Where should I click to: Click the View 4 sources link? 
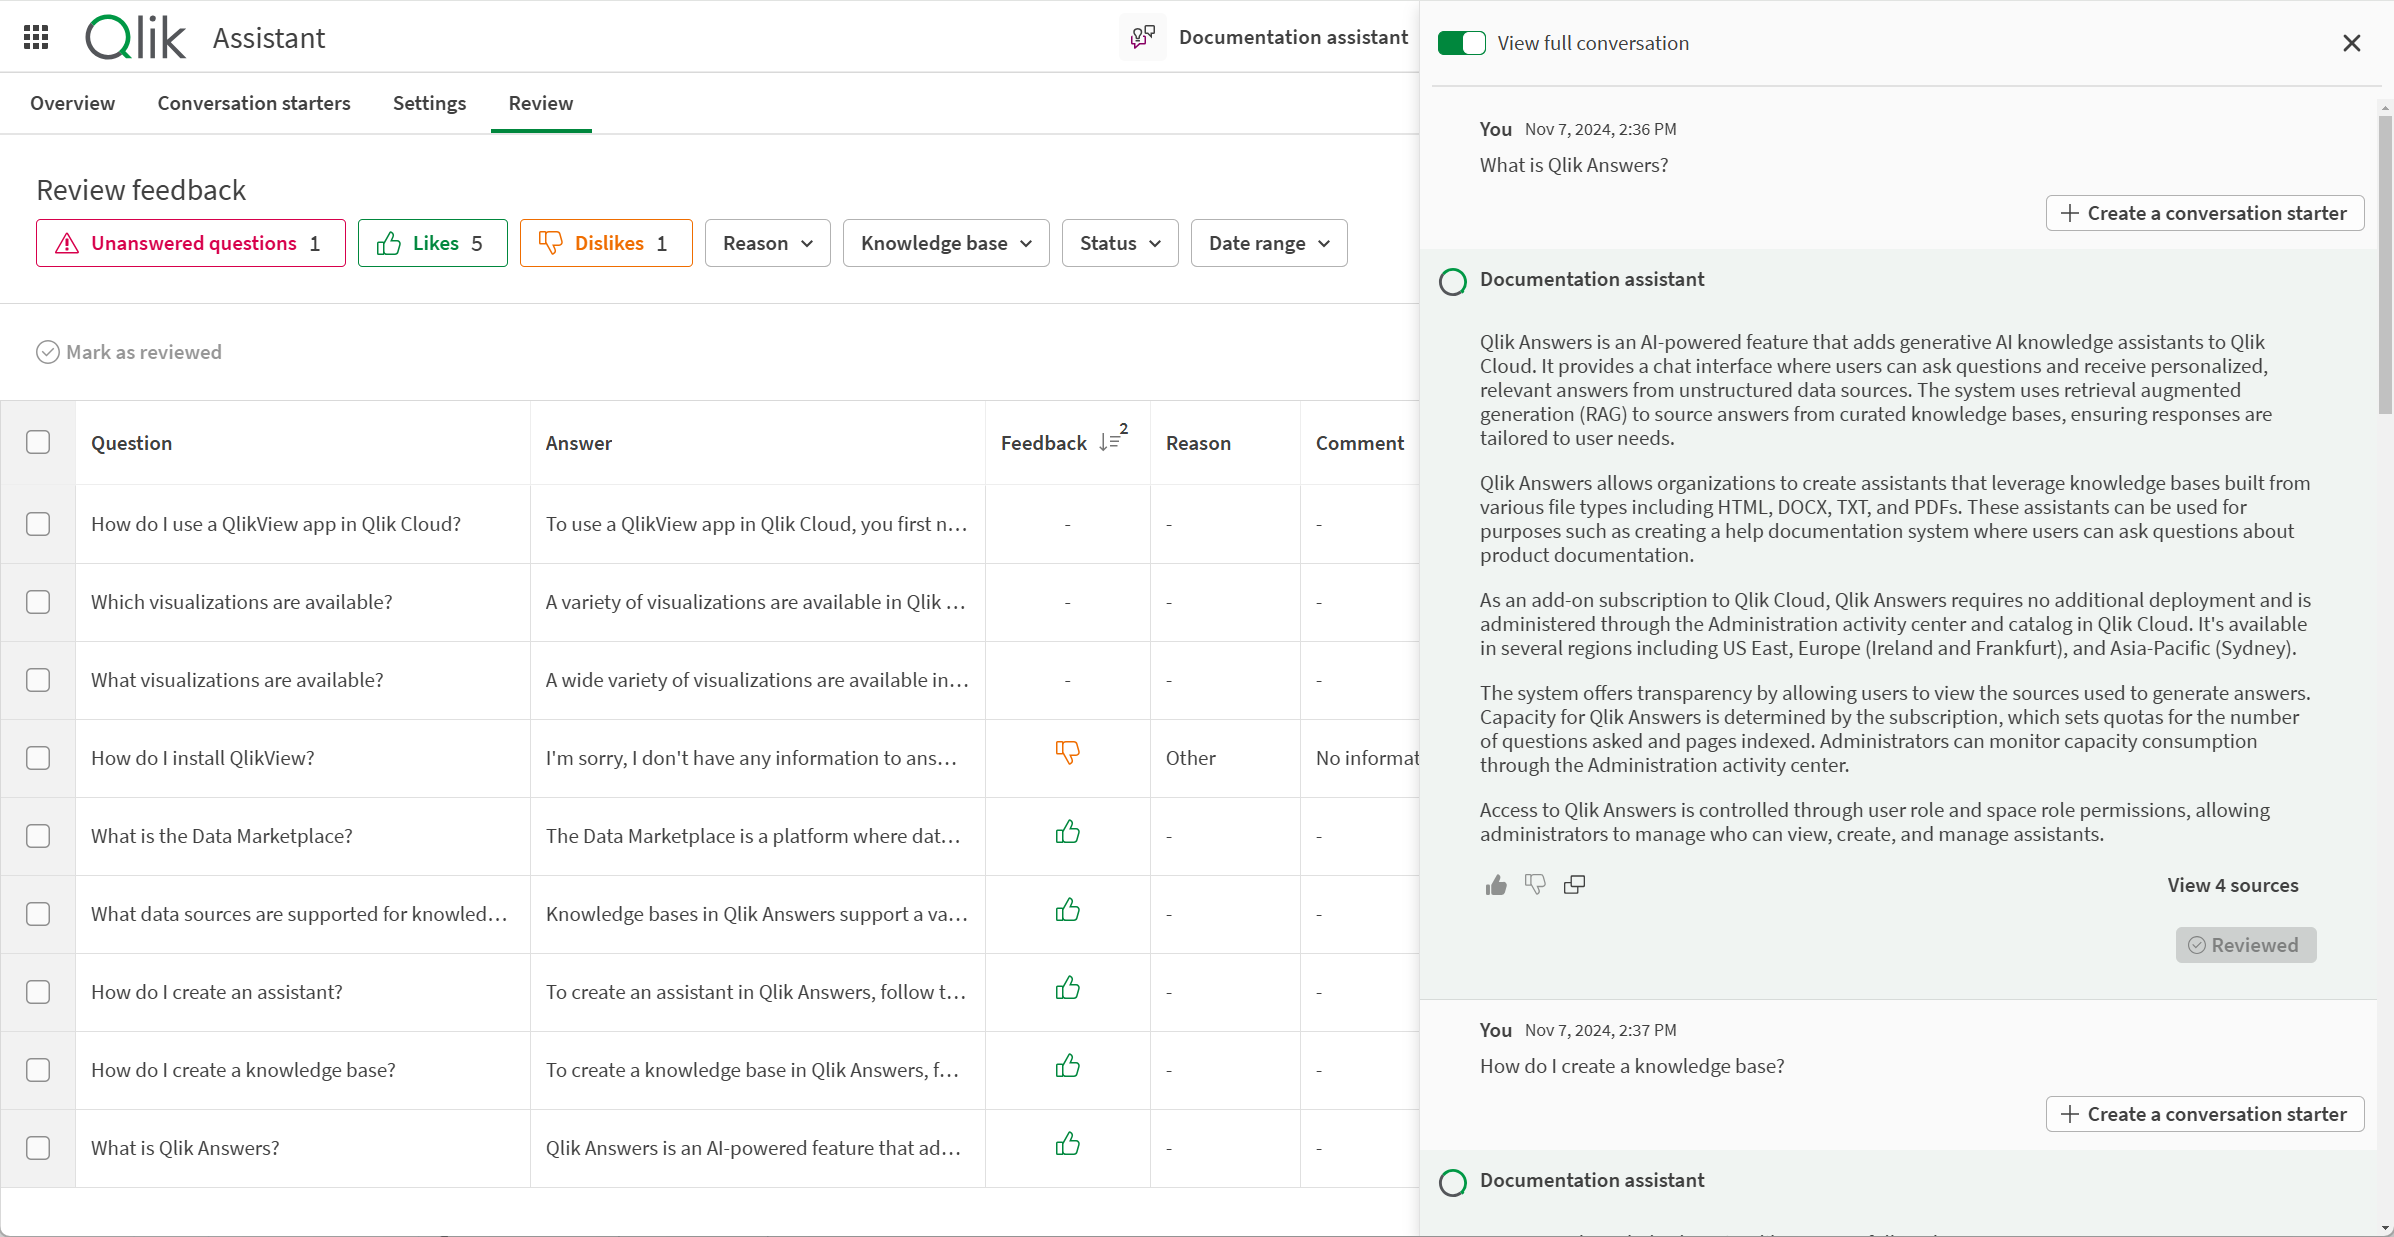point(2232,884)
